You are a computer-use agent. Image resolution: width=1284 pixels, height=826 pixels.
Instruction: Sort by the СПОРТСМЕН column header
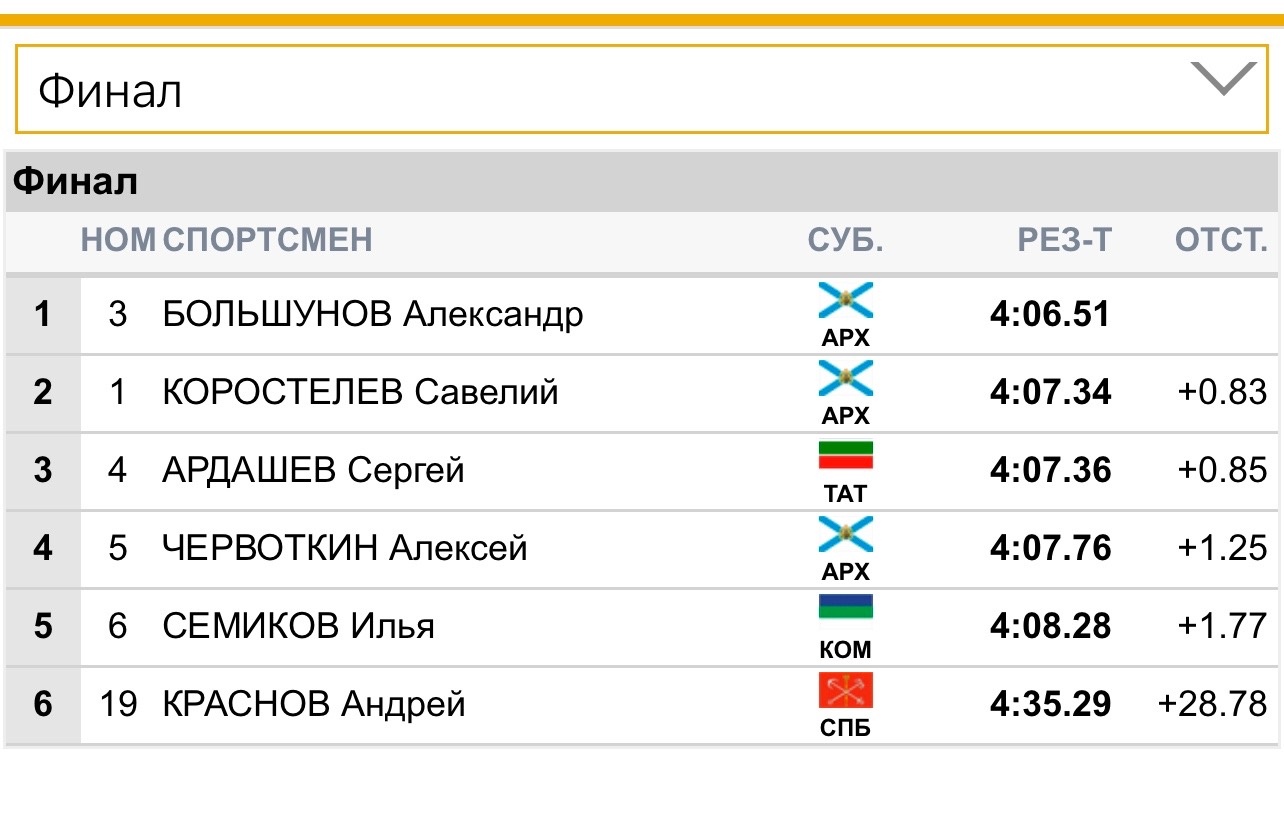tap(267, 240)
